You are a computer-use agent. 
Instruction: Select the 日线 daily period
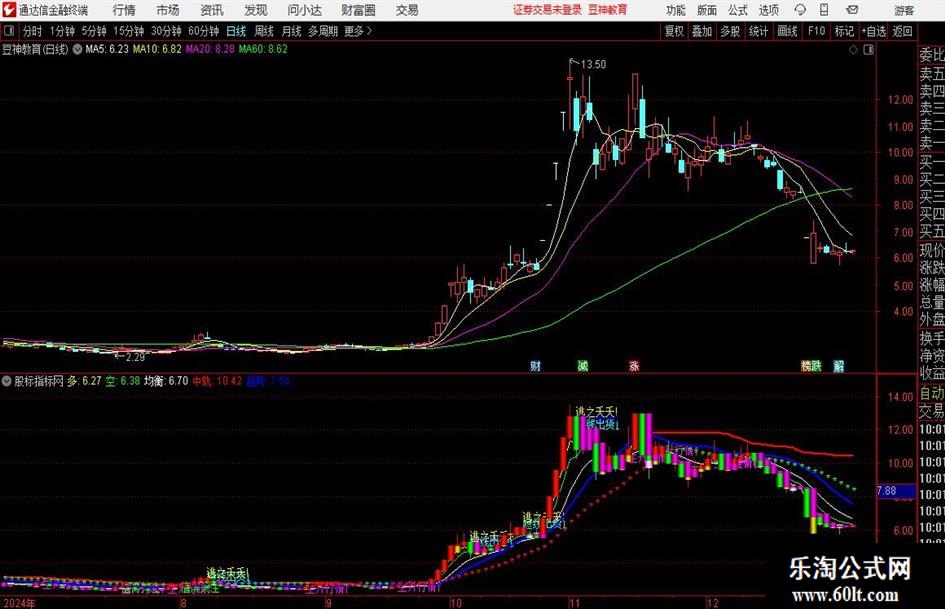pyautogui.click(x=236, y=31)
